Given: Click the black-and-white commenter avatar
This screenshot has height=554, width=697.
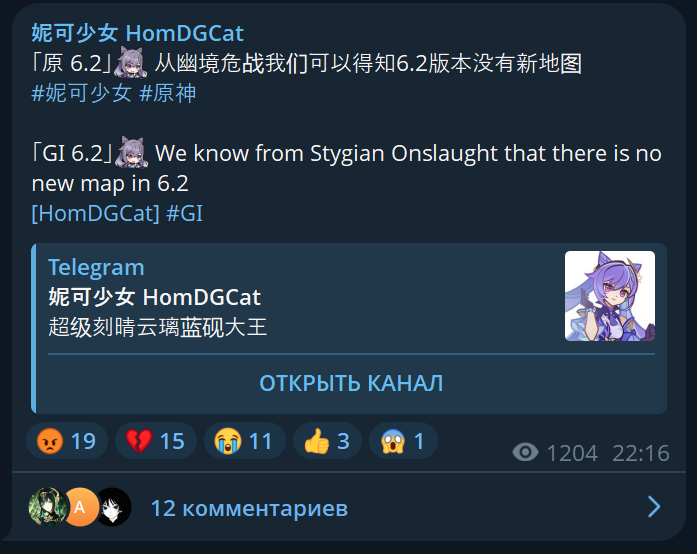Looking at the screenshot, I should coord(113,507).
